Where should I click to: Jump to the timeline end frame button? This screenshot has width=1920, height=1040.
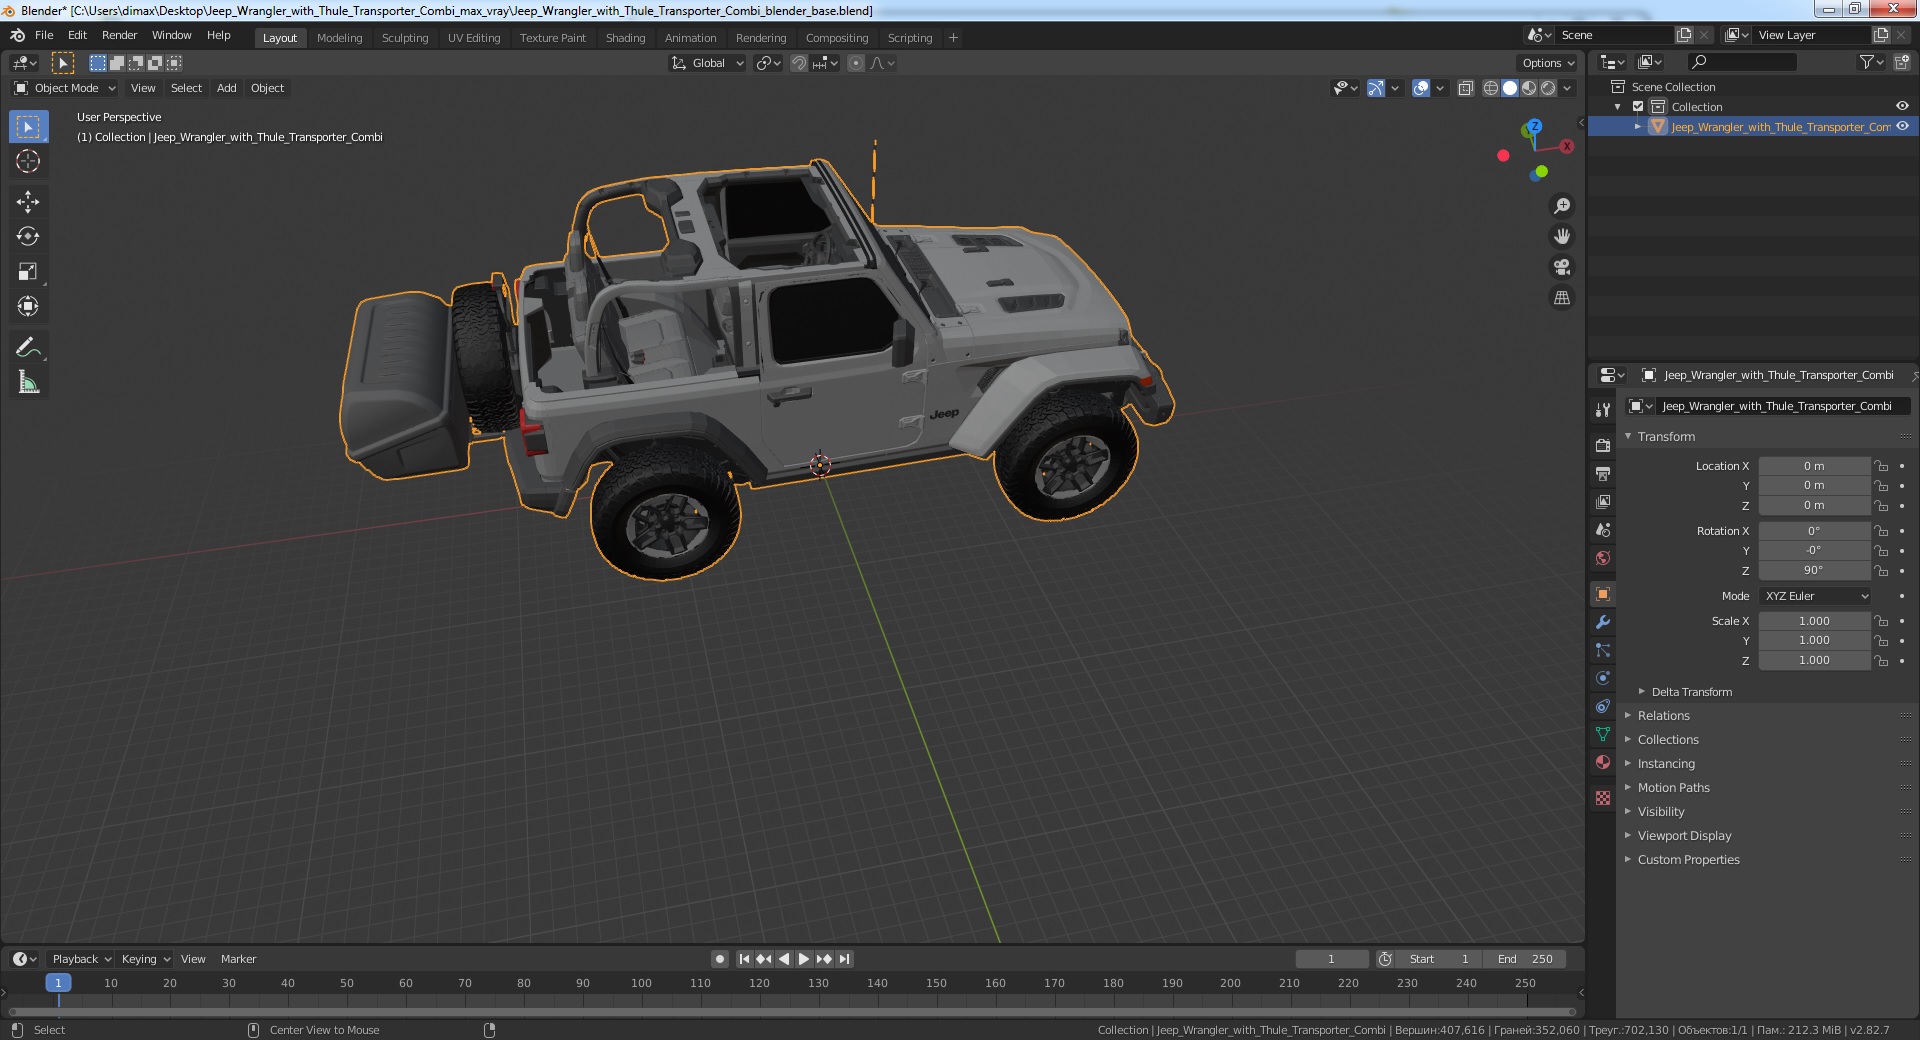click(844, 959)
